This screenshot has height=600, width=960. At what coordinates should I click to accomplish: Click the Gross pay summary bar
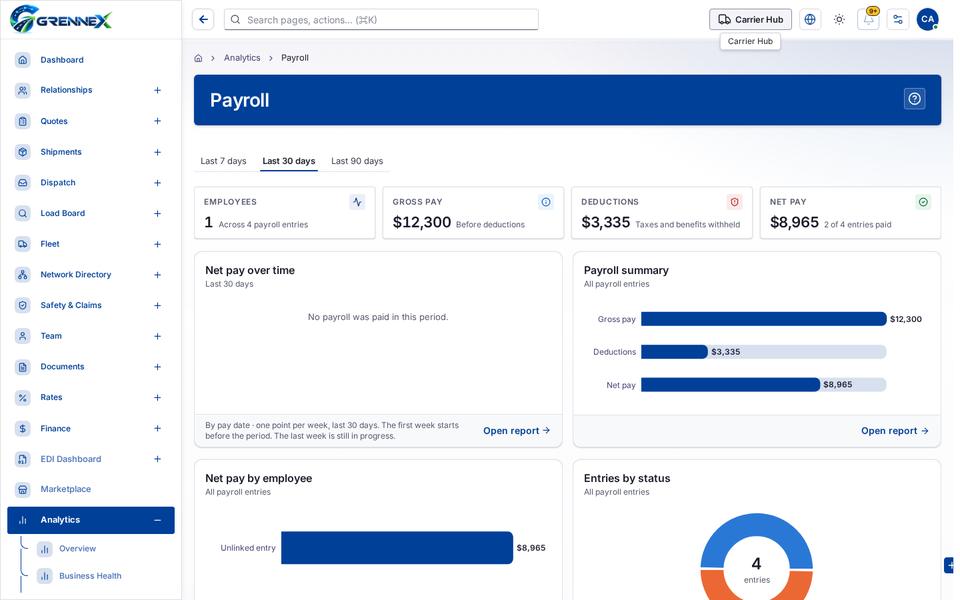click(x=763, y=319)
